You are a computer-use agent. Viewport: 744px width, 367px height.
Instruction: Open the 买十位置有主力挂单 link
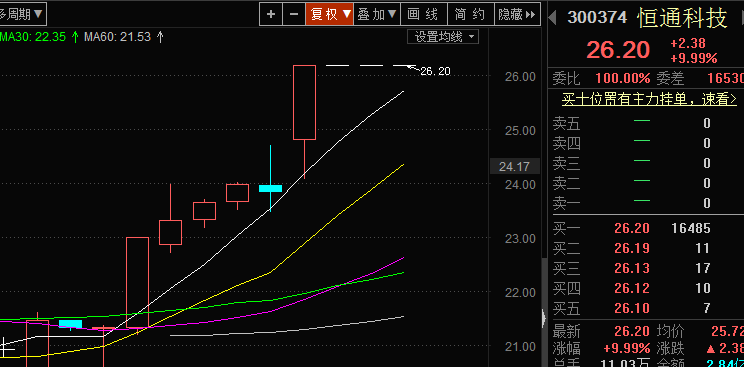[x=649, y=99]
